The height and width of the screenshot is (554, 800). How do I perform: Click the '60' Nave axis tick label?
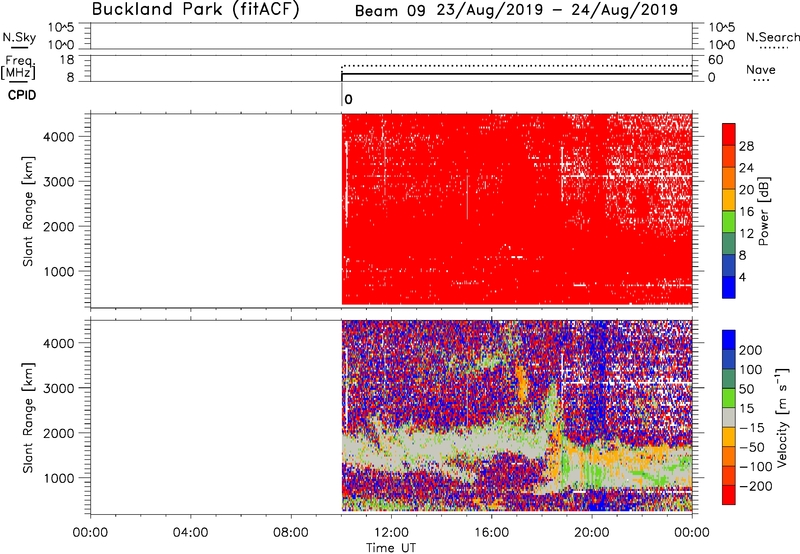coord(716,60)
